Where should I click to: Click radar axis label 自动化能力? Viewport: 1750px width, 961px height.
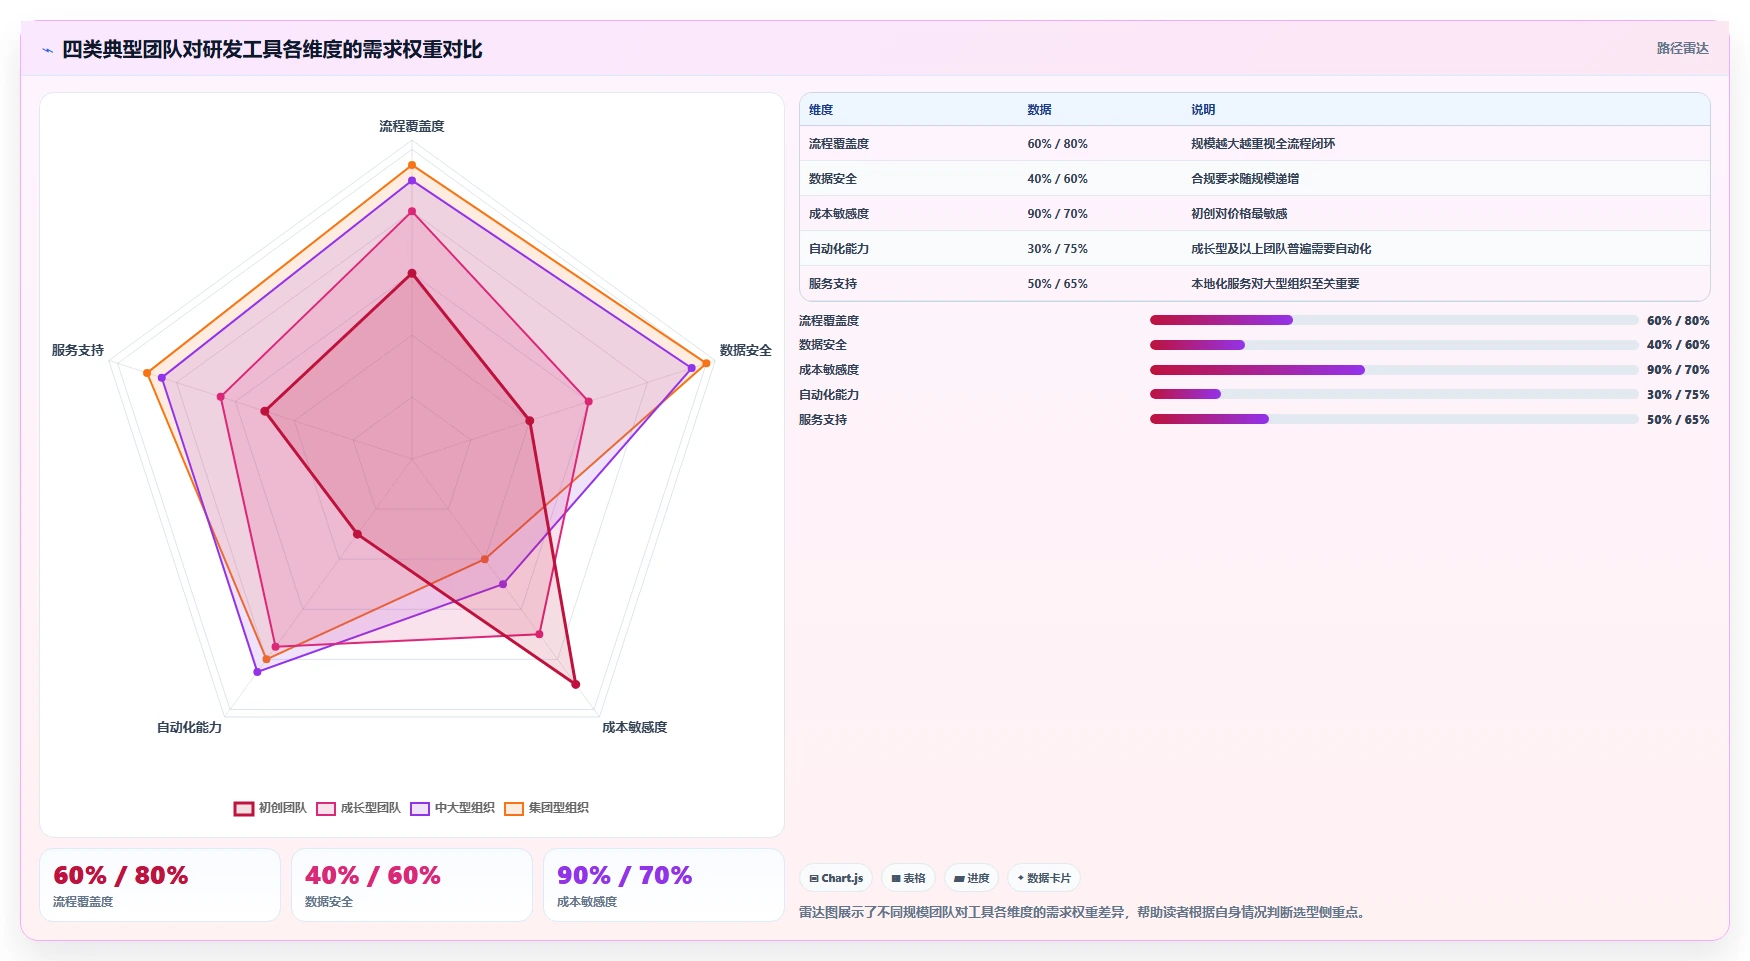pos(189,727)
